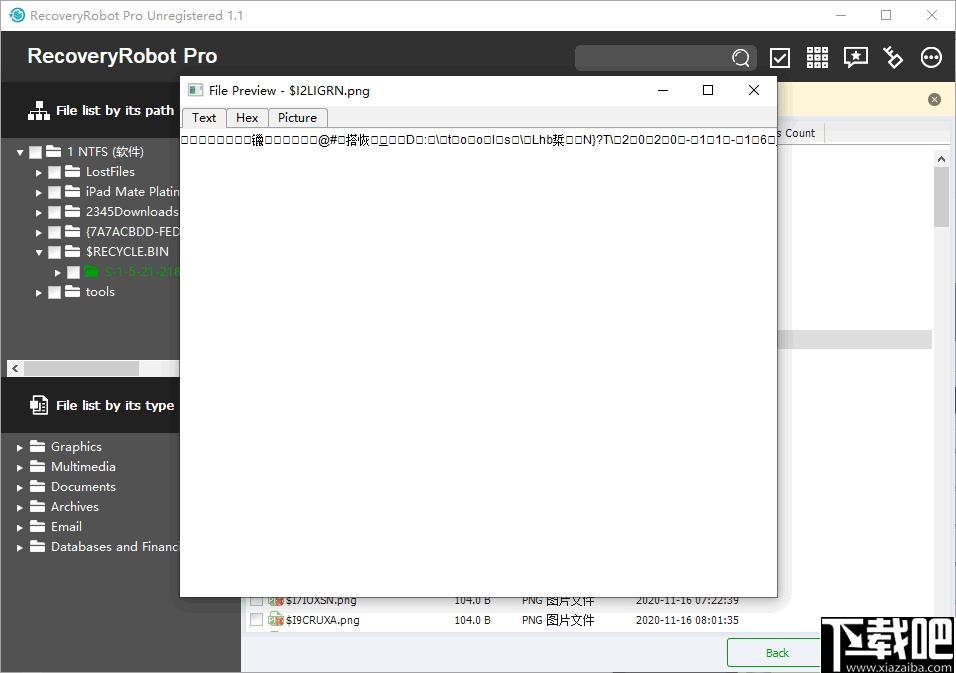Check the {7A7ACBDD-FED folder checkbox
Image resolution: width=956 pixels, height=673 pixels.
54,232
